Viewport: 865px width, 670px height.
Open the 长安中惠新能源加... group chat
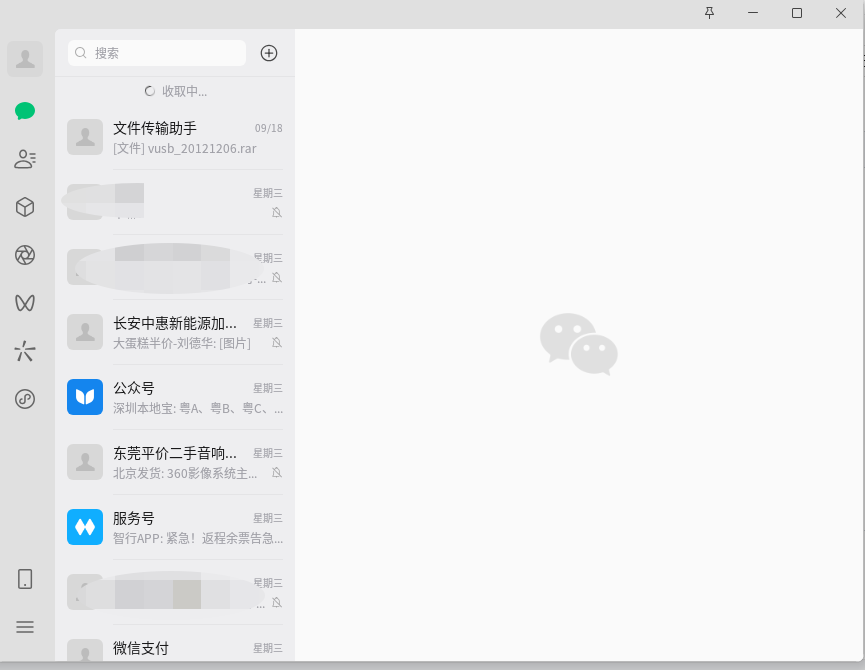point(175,333)
